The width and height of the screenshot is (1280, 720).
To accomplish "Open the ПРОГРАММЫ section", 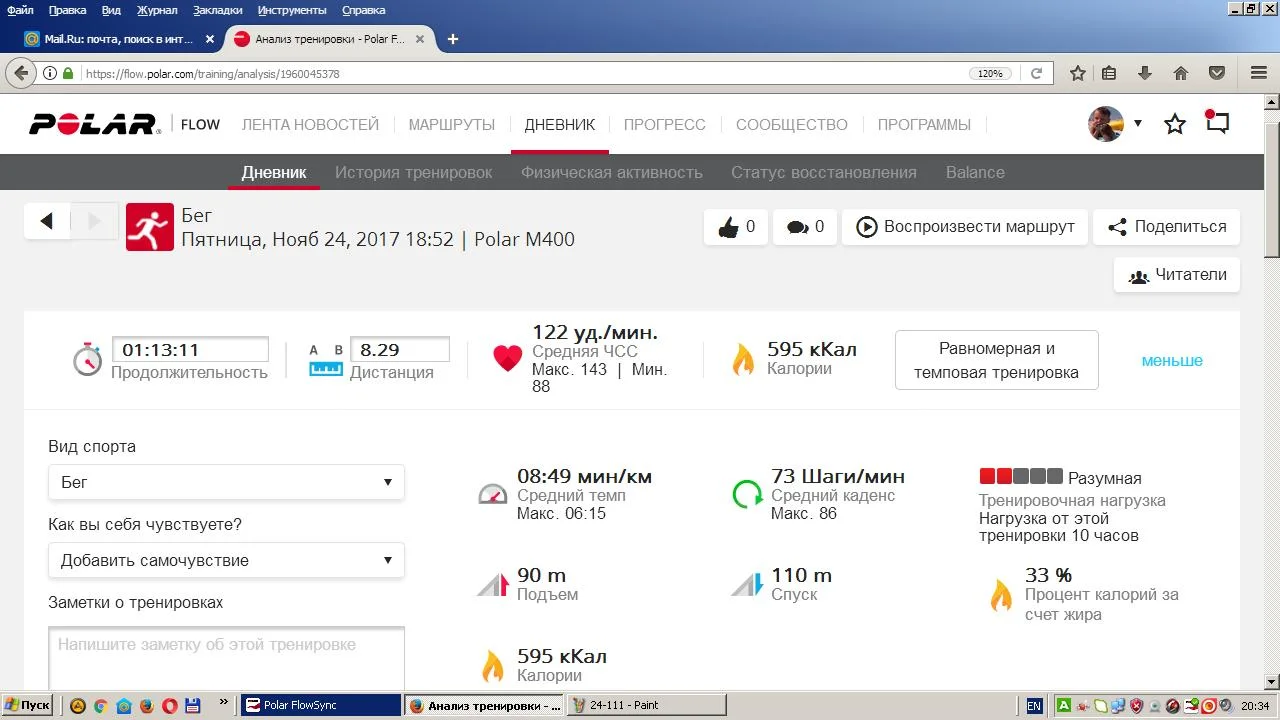I will point(924,125).
